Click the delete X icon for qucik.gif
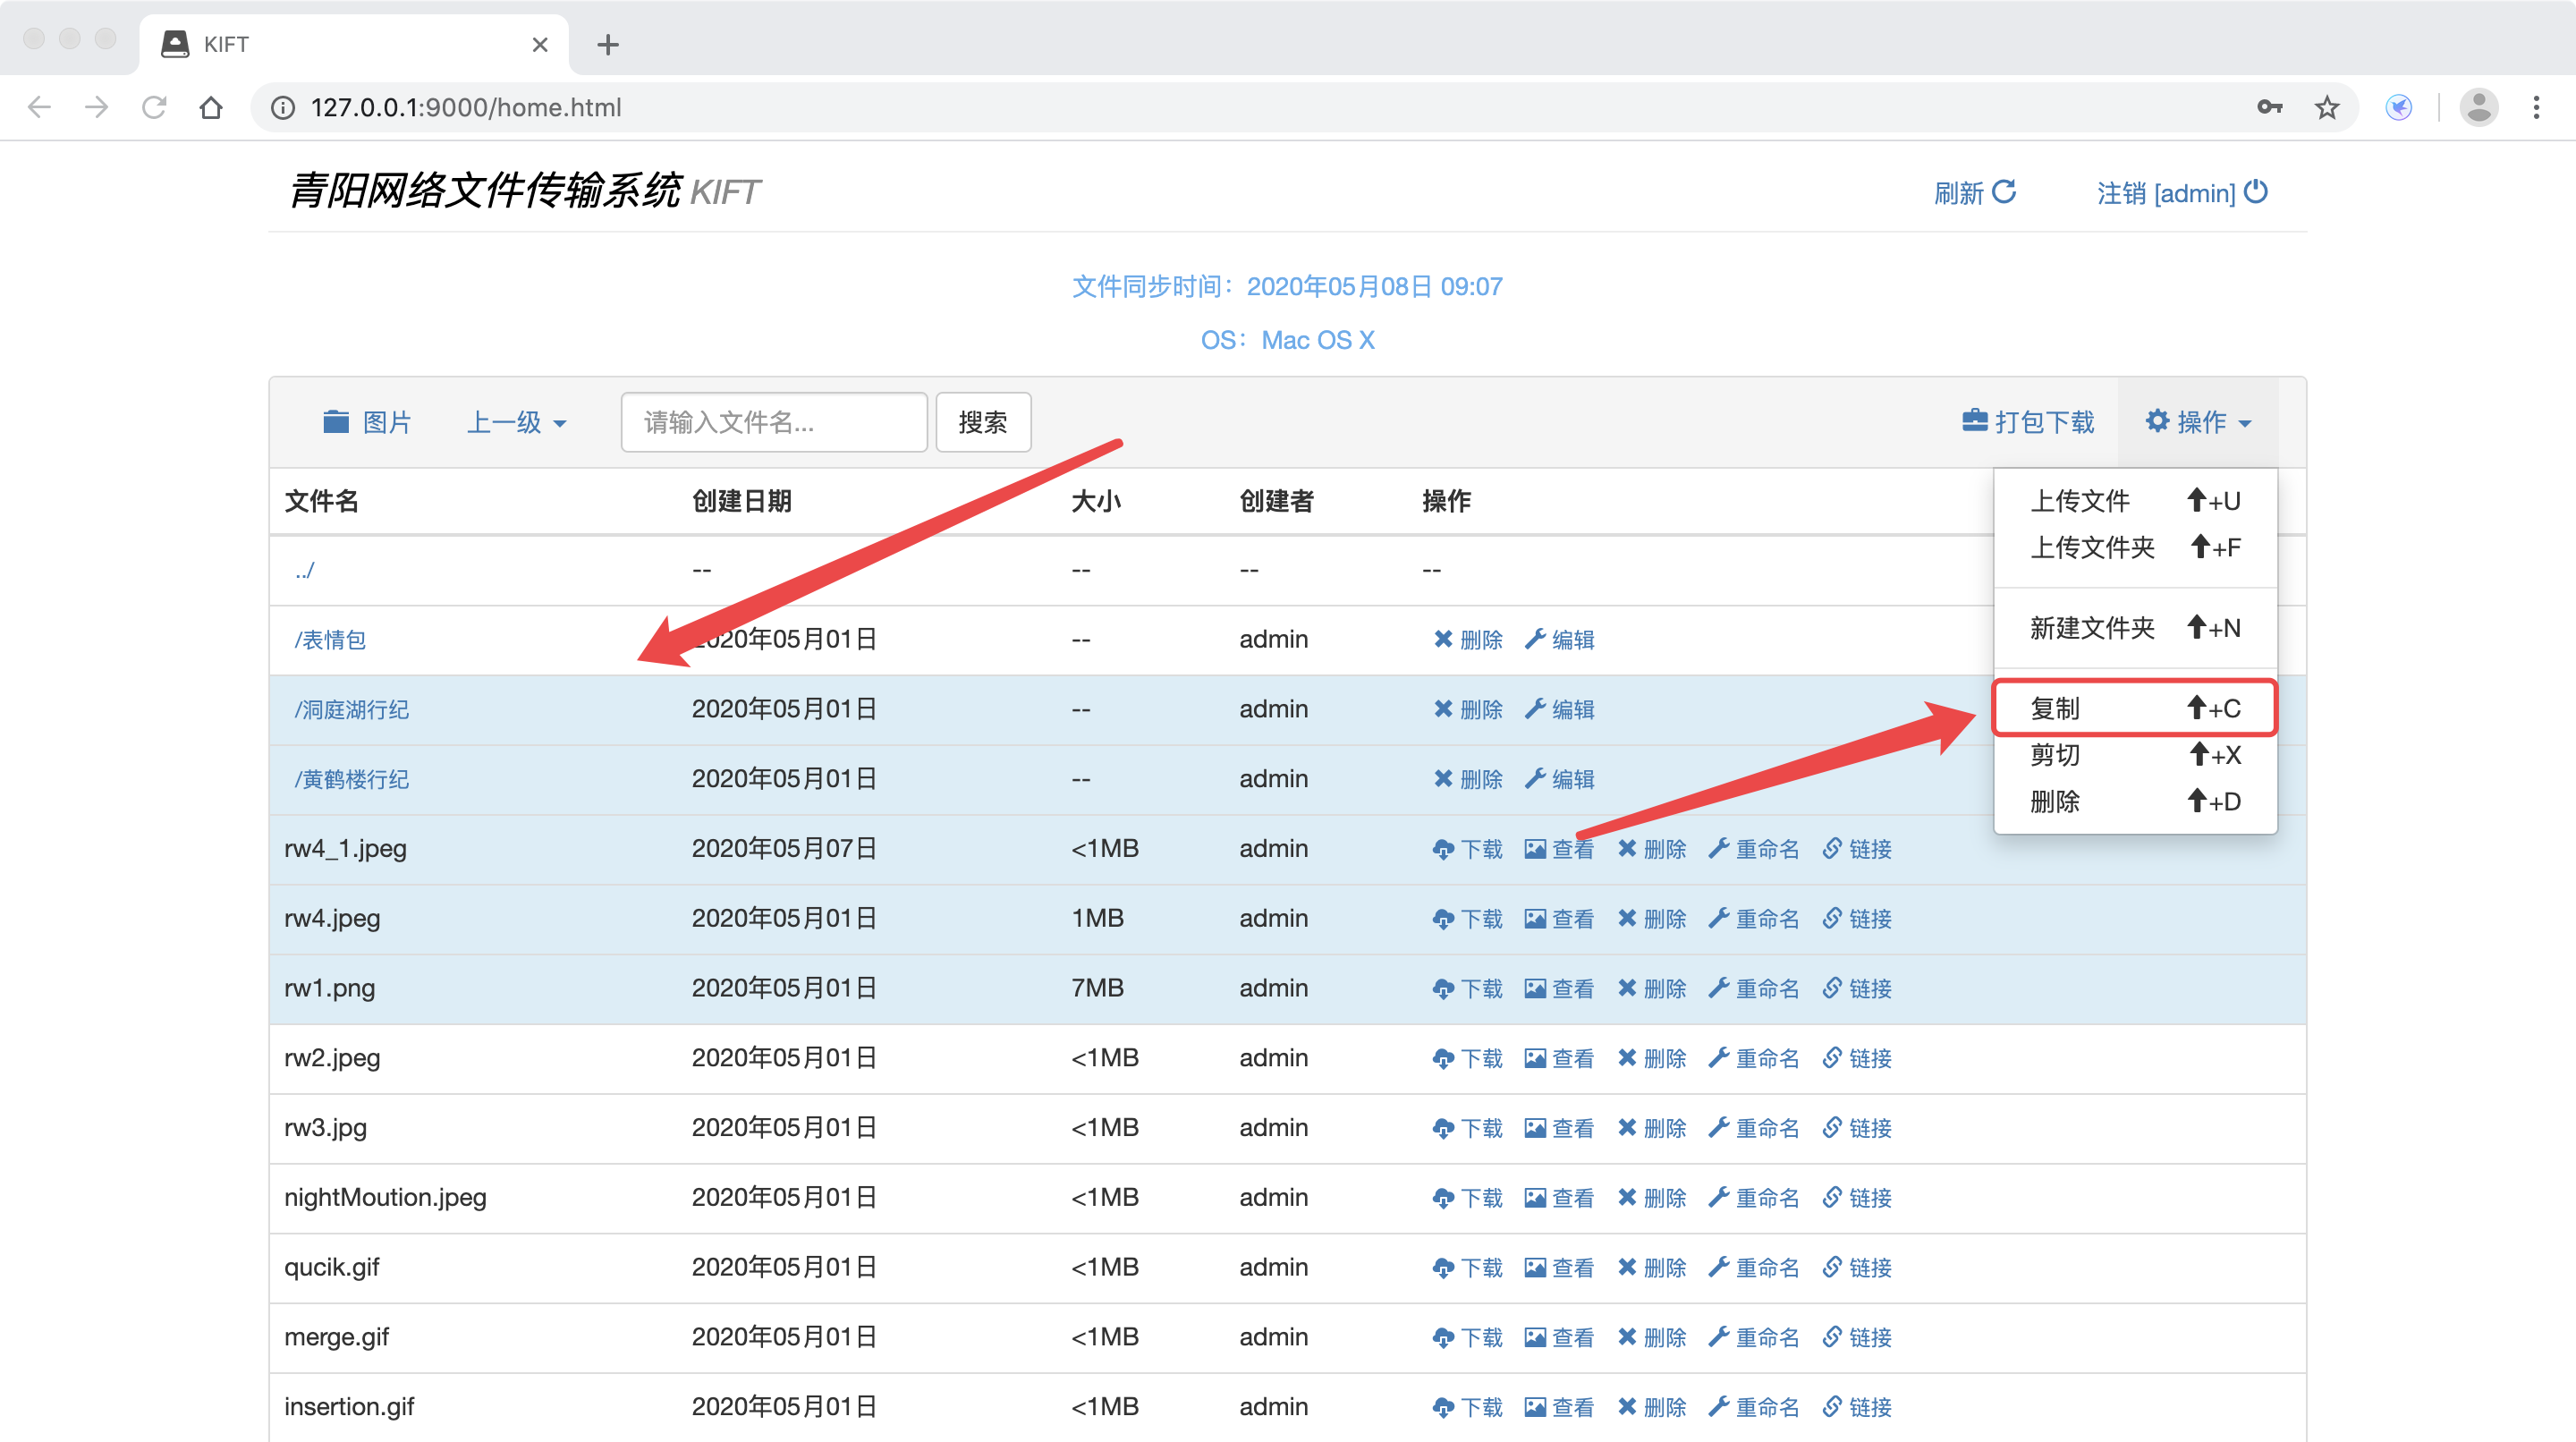The height and width of the screenshot is (1442, 2576). point(1627,1268)
